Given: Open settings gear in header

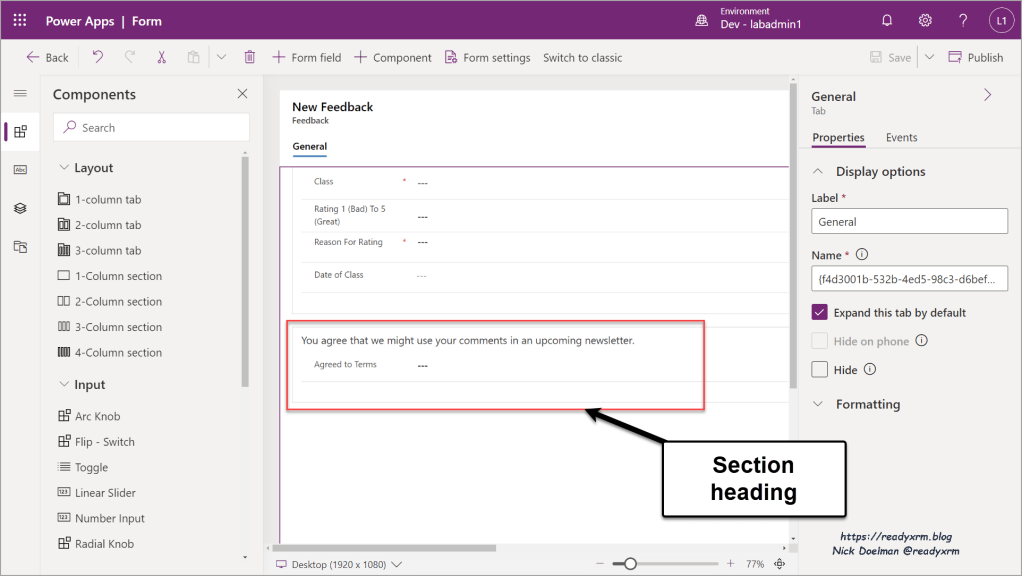Looking at the screenshot, I should pyautogui.click(x=925, y=20).
